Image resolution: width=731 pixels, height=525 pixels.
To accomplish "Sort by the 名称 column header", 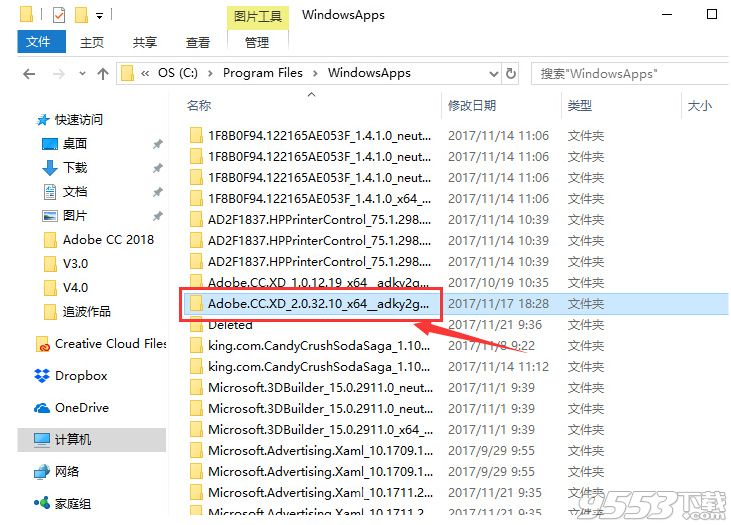I will (x=199, y=105).
